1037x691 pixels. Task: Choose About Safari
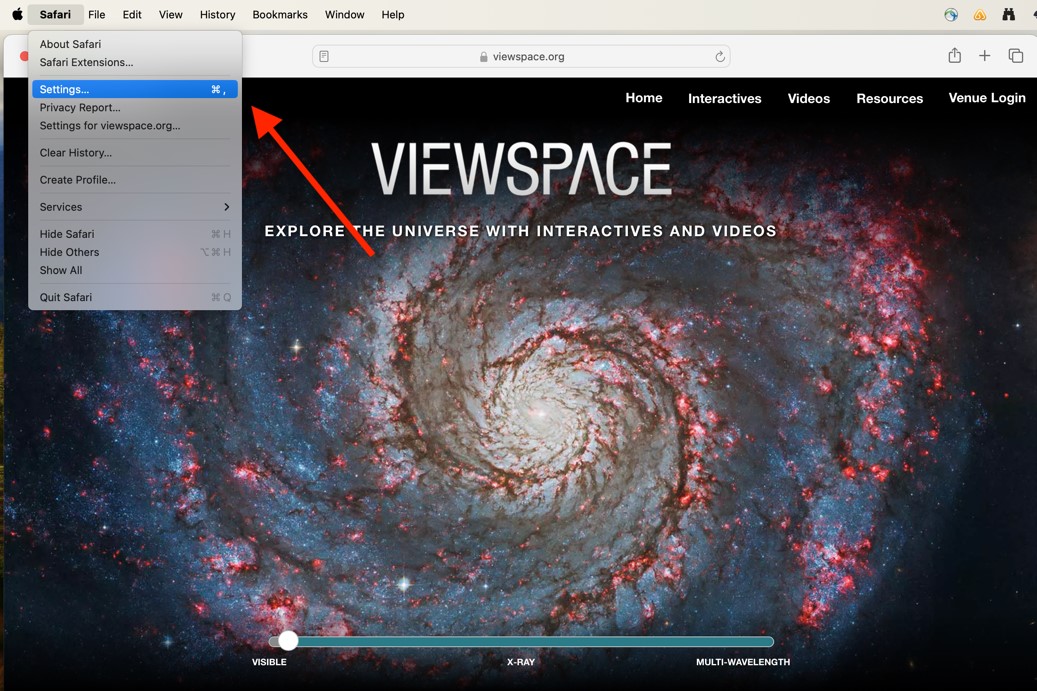point(135,44)
